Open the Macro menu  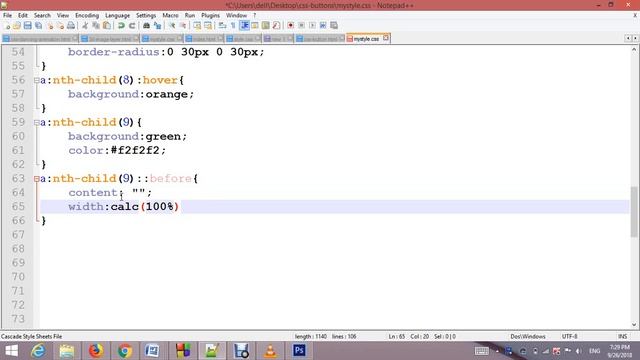click(171, 15)
